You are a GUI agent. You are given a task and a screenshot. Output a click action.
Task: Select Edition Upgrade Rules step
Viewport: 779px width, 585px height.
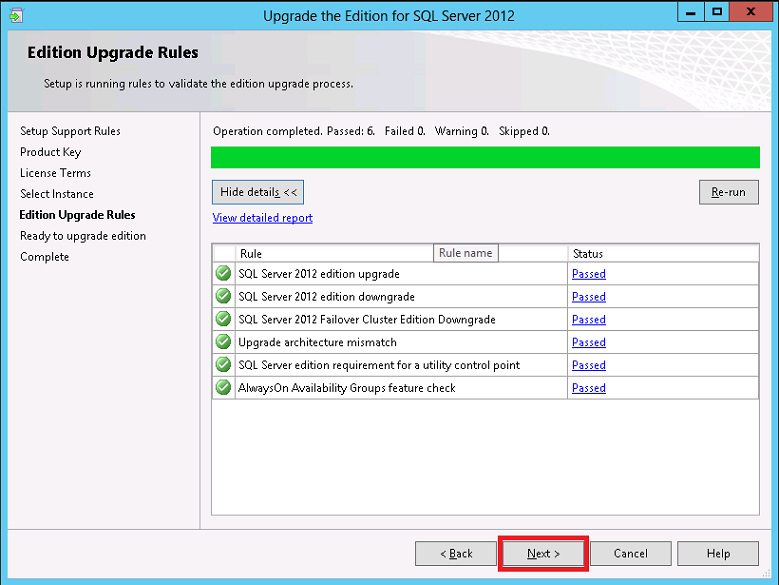tap(77, 215)
